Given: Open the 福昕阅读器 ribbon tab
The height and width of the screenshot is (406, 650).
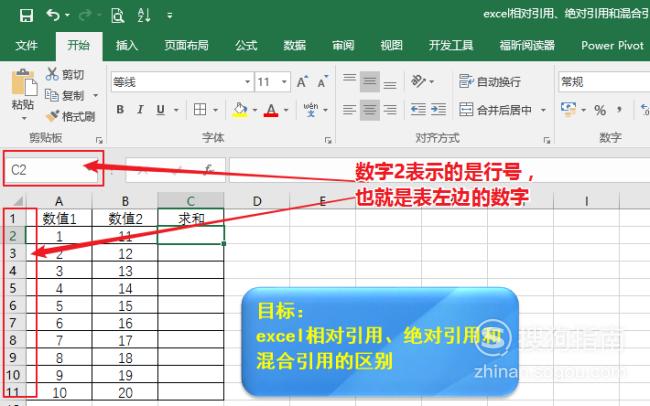Looking at the screenshot, I should point(527,45).
